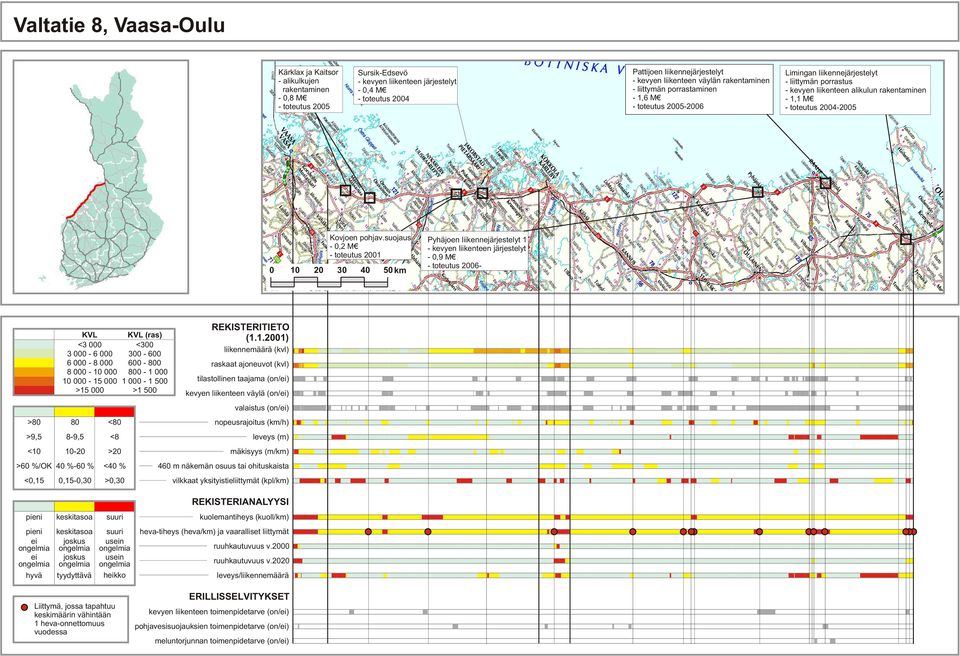Click "- liittymän porrastaminen" in the Pattijoki callout
This screenshot has width=960, height=656.
click(674, 89)
